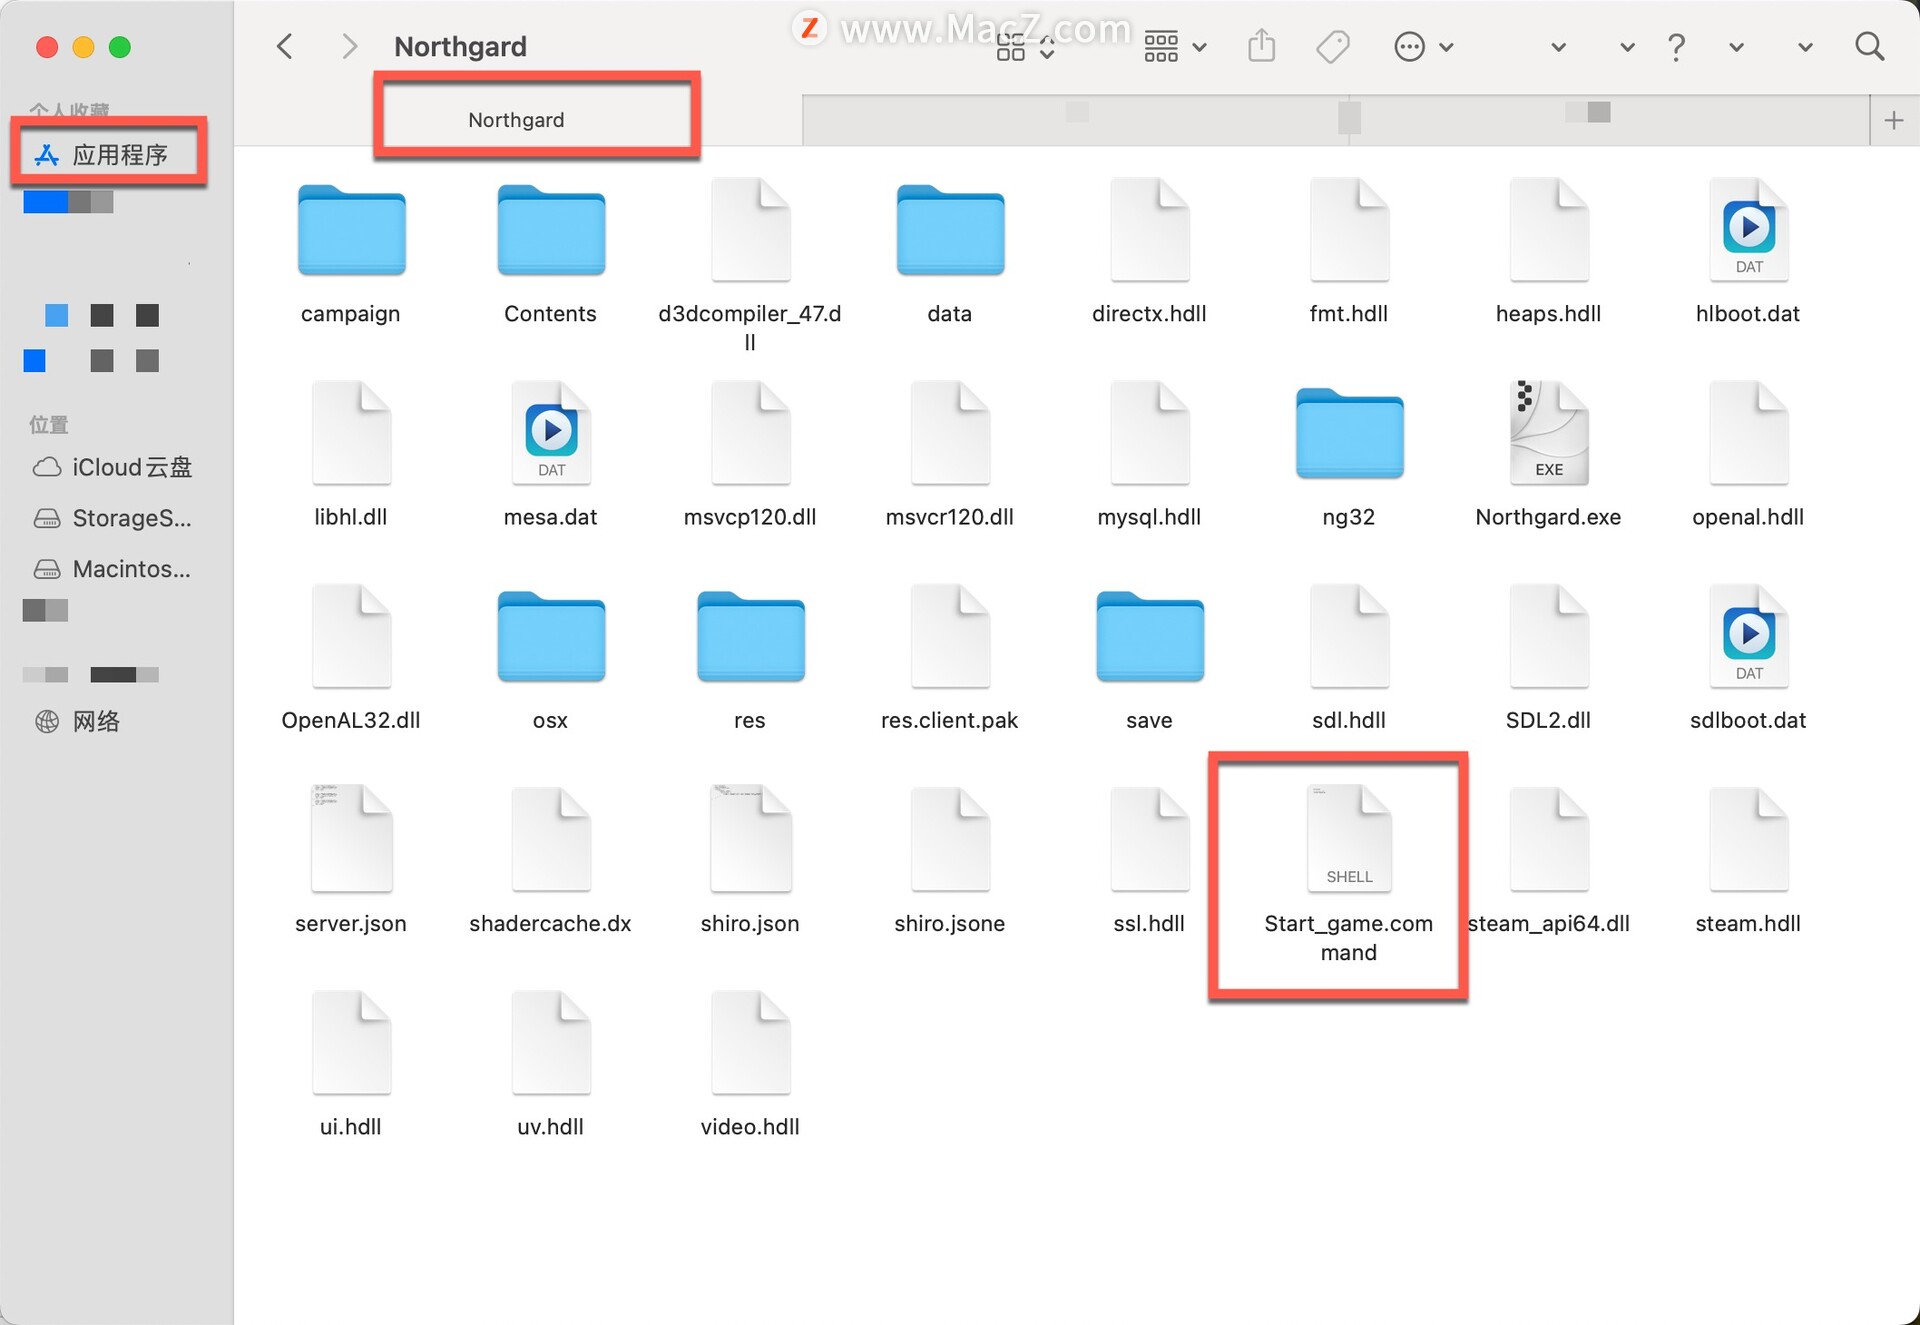
Task: Select the d3dcompiler_47.dll file
Action: [x=750, y=231]
